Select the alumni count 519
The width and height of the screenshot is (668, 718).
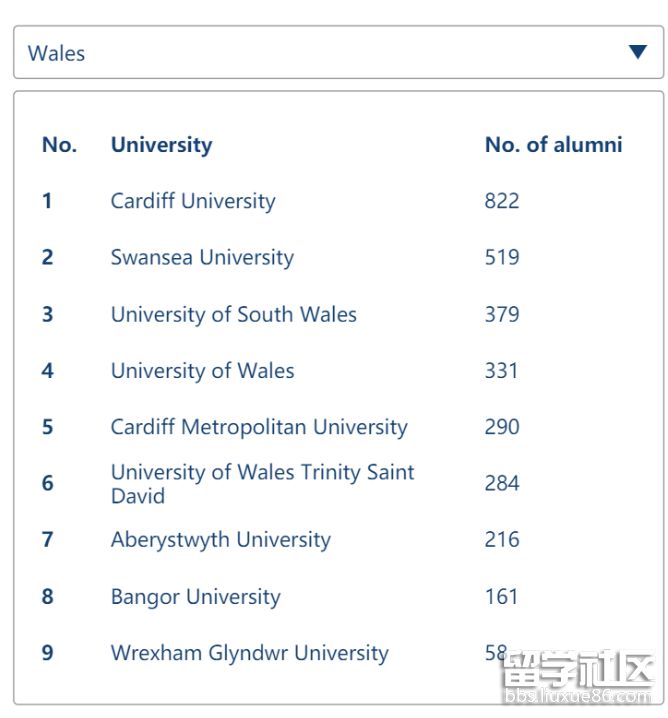pos(502,258)
